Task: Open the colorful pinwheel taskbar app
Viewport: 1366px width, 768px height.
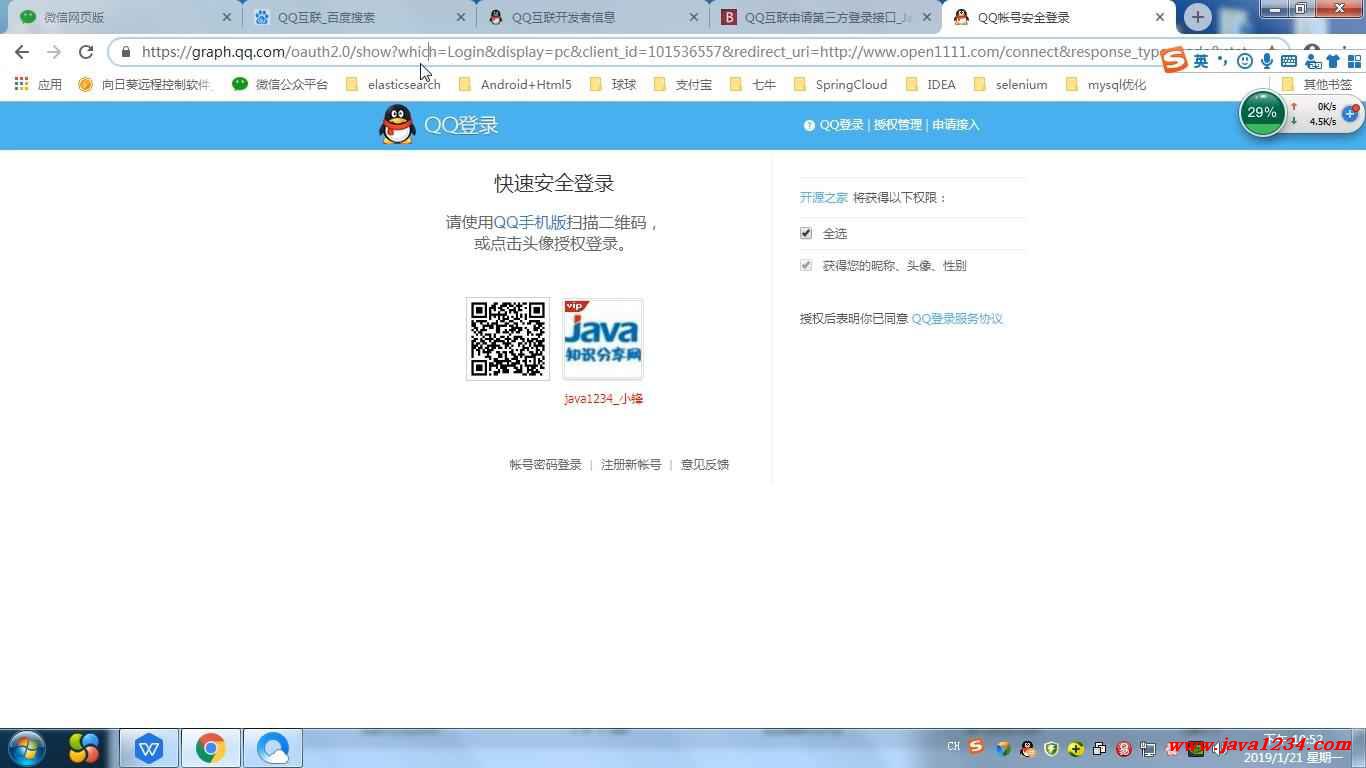Action: [84, 748]
